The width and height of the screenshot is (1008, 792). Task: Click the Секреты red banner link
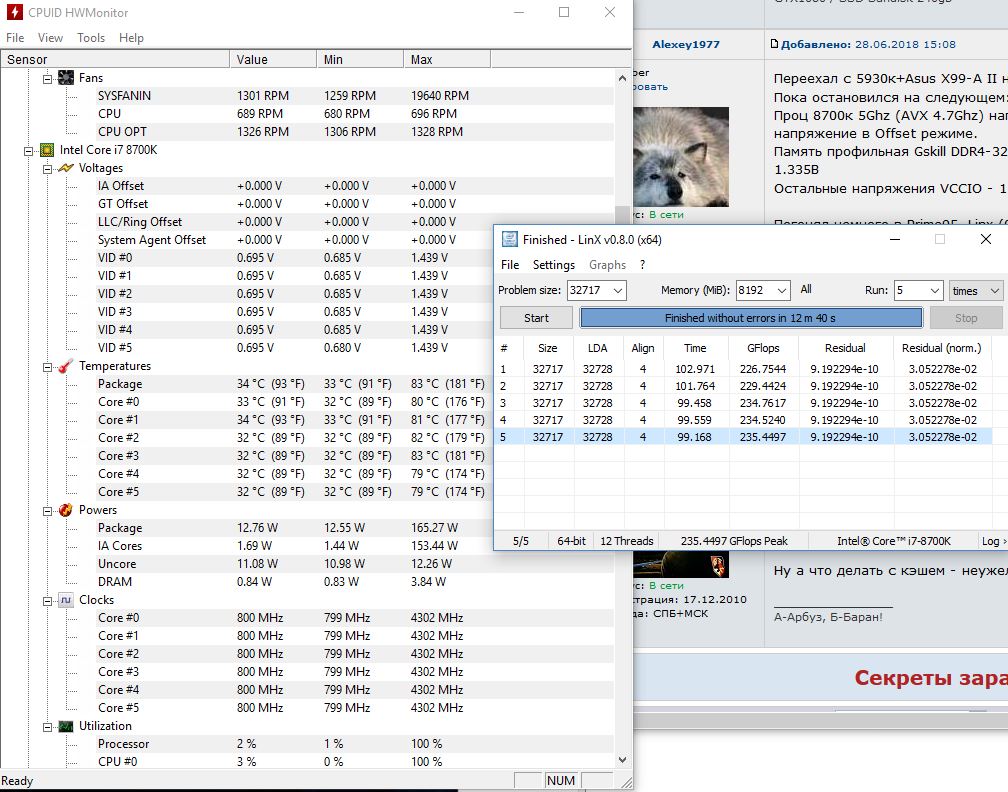click(931, 678)
